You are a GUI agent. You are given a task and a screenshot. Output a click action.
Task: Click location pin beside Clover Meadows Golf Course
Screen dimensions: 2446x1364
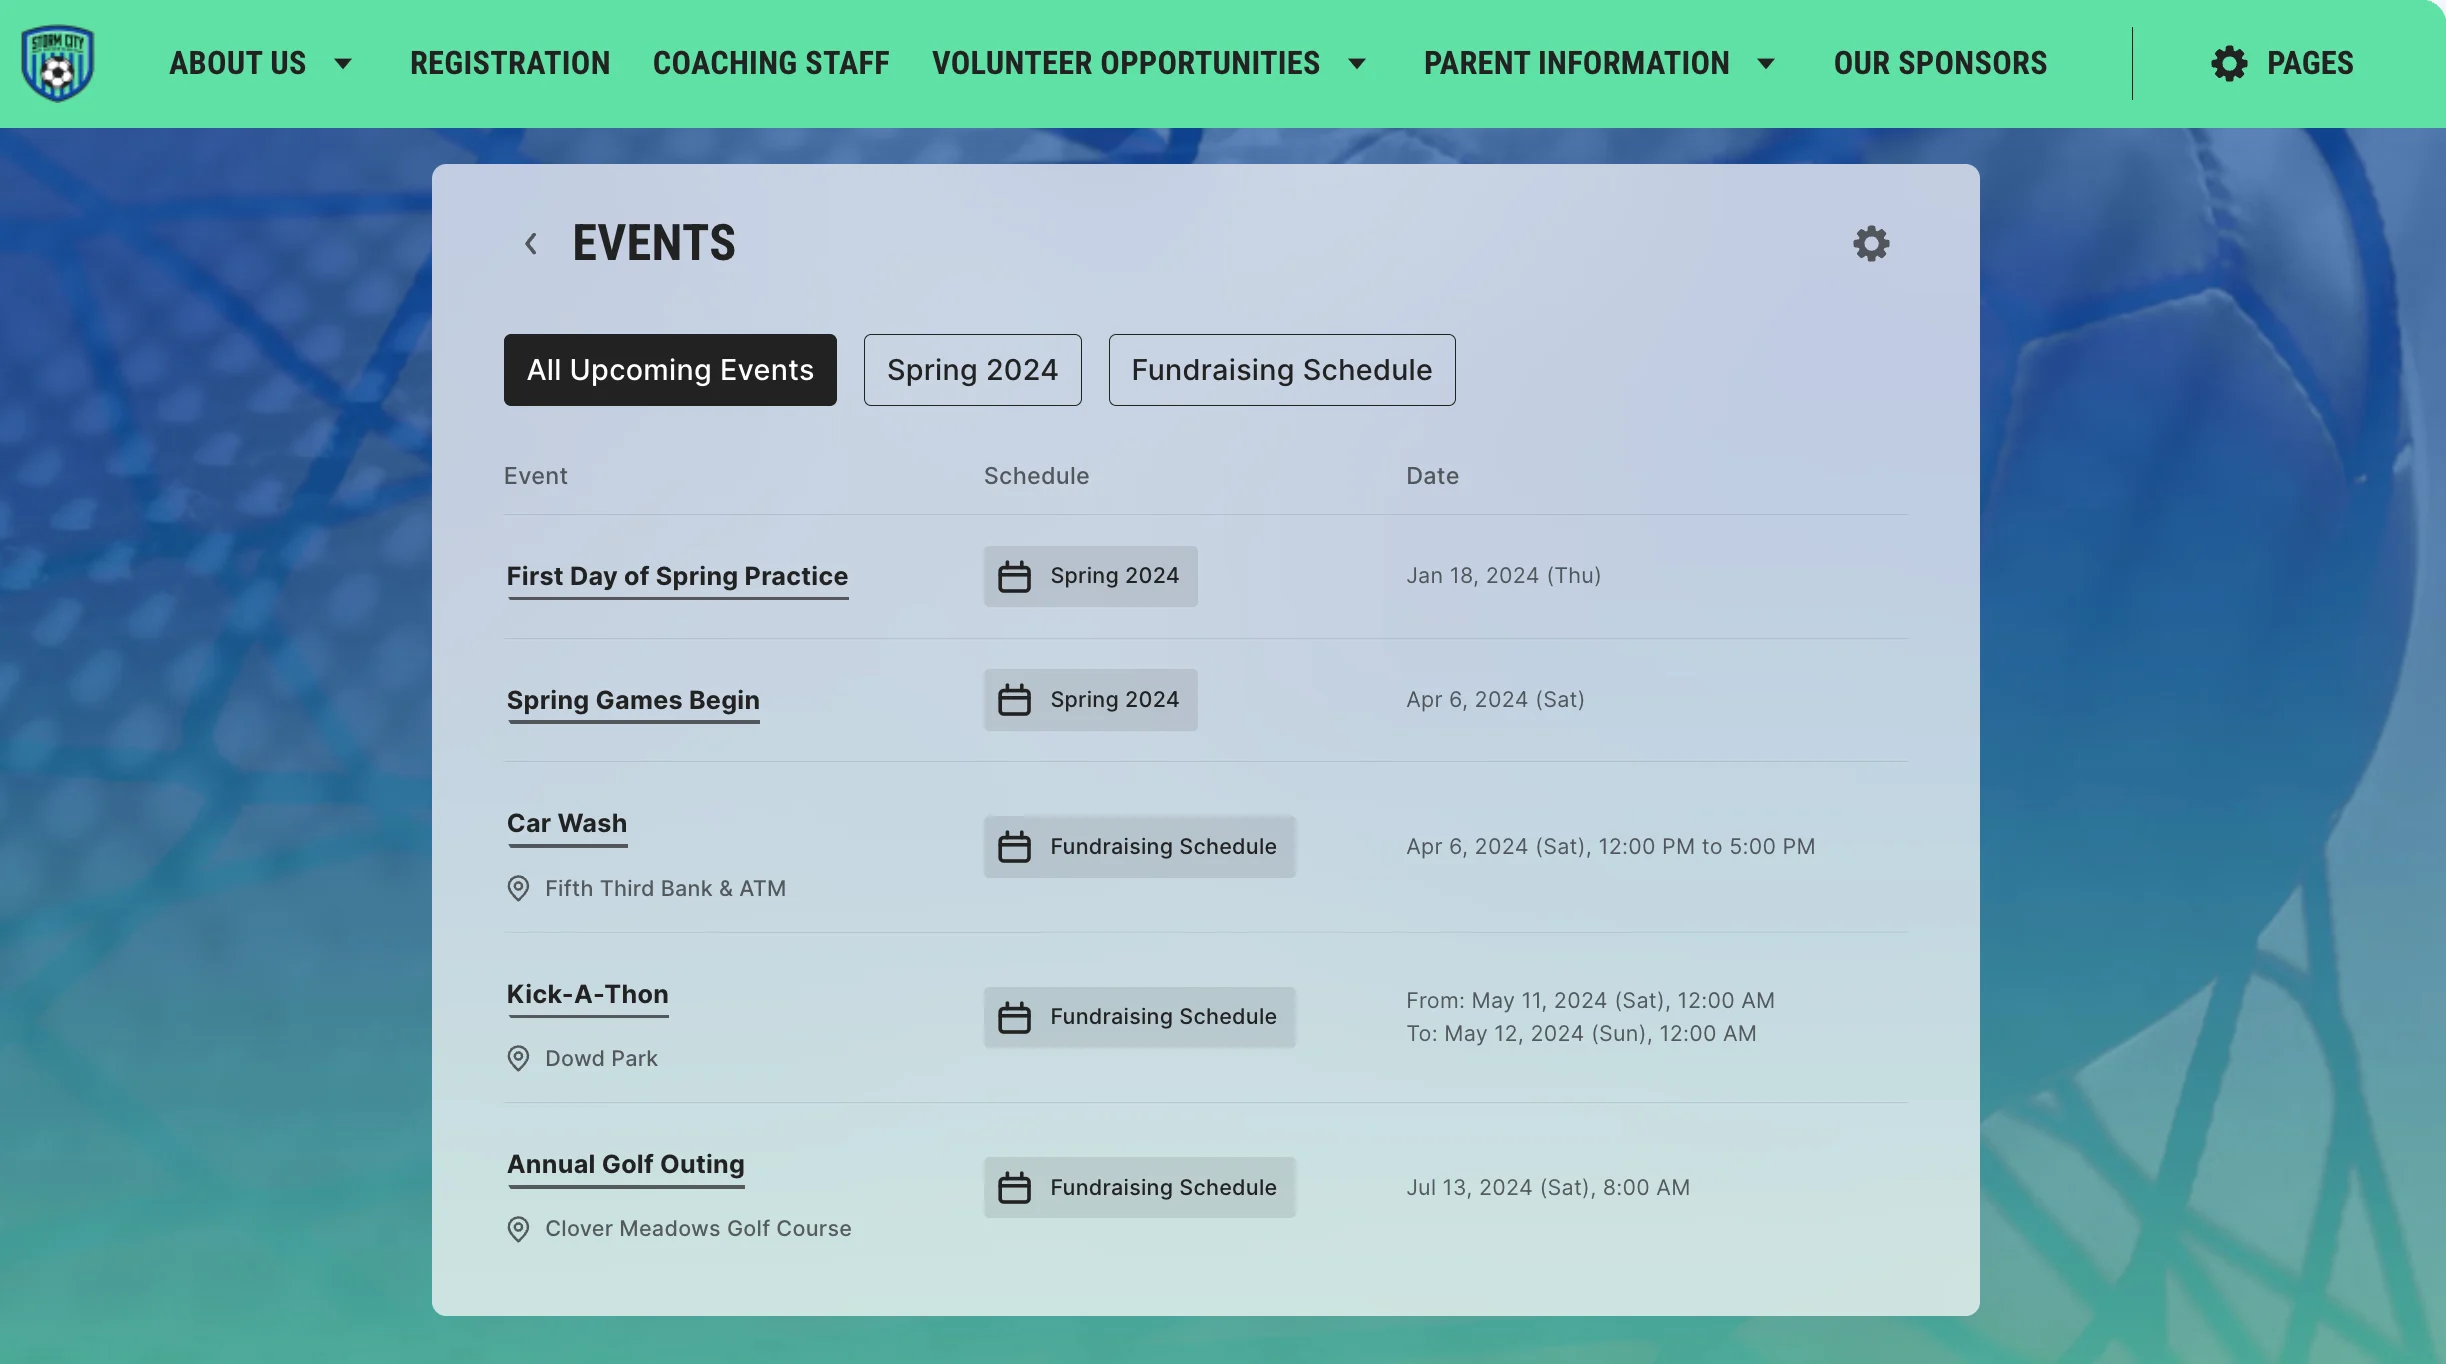point(518,1229)
